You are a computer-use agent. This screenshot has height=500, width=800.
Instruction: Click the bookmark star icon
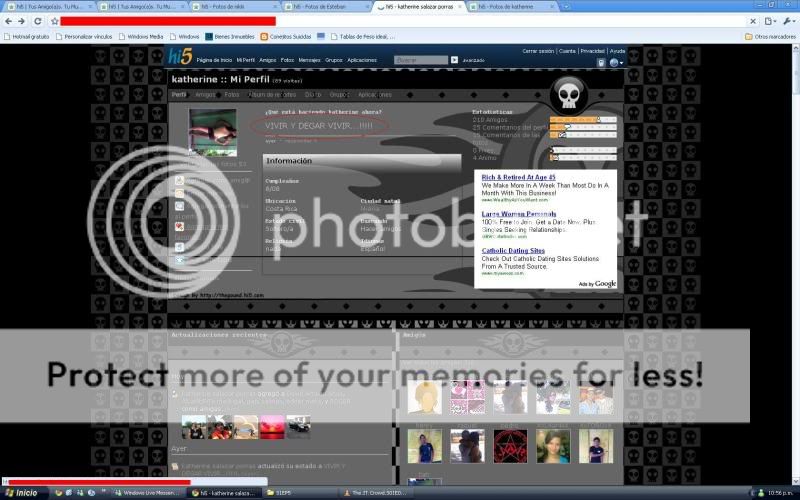pyautogui.click(x=54, y=20)
